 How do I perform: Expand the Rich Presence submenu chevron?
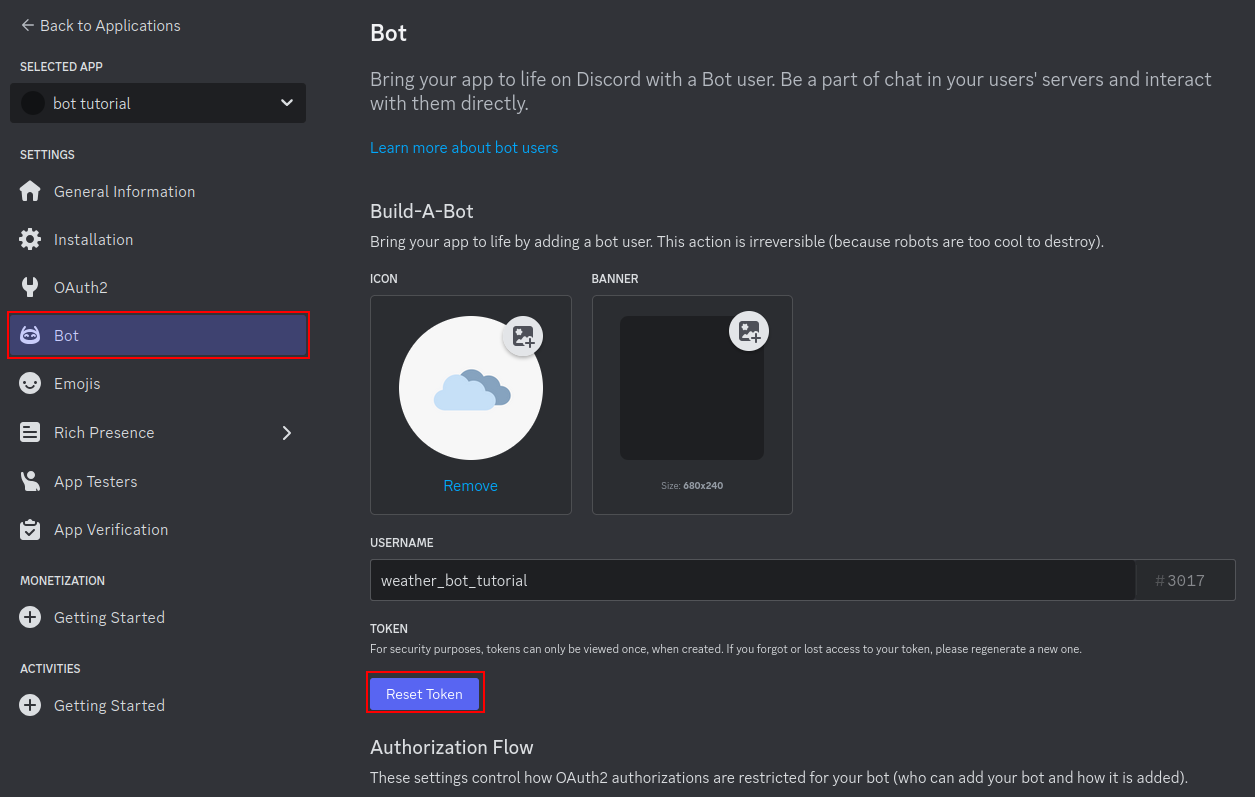pos(287,433)
